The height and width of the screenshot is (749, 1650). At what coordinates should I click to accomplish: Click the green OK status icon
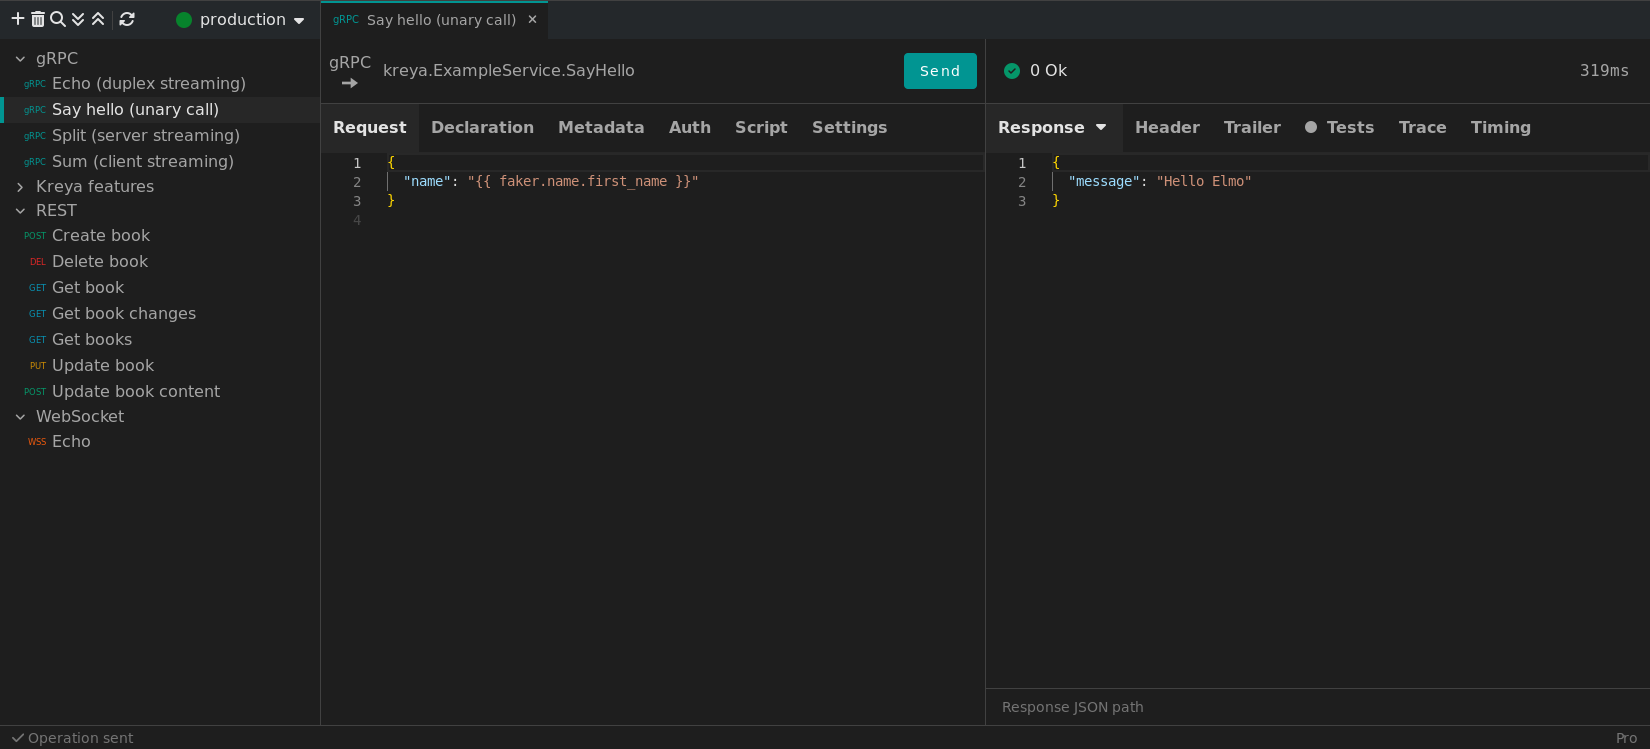[x=1012, y=71]
